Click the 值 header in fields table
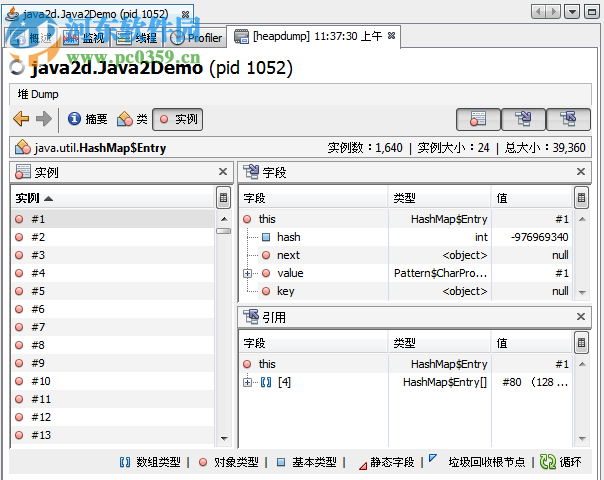Image resolution: width=604 pixels, height=480 pixels. tap(532, 198)
